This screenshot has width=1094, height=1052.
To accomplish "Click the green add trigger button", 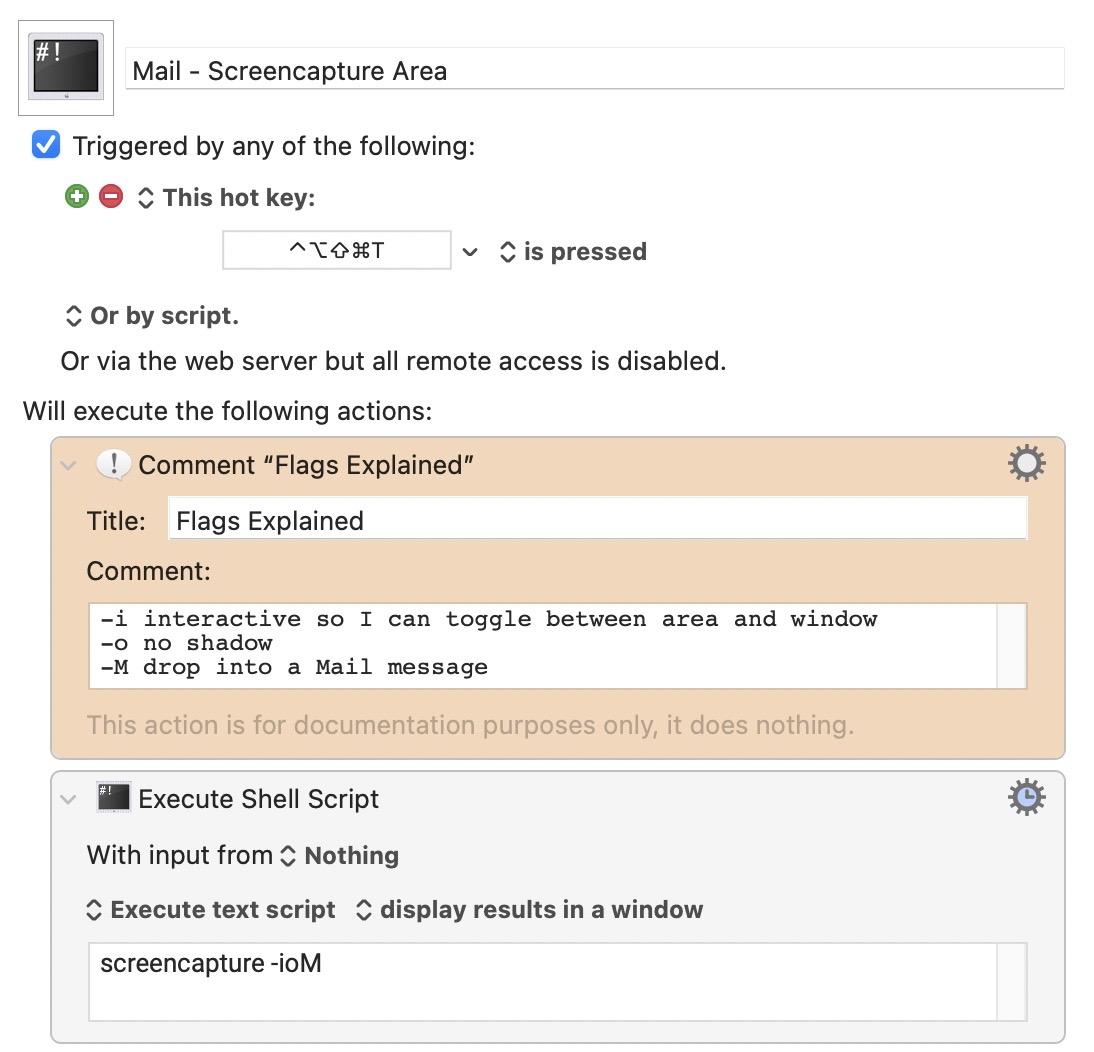I will pyautogui.click(x=77, y=197).
